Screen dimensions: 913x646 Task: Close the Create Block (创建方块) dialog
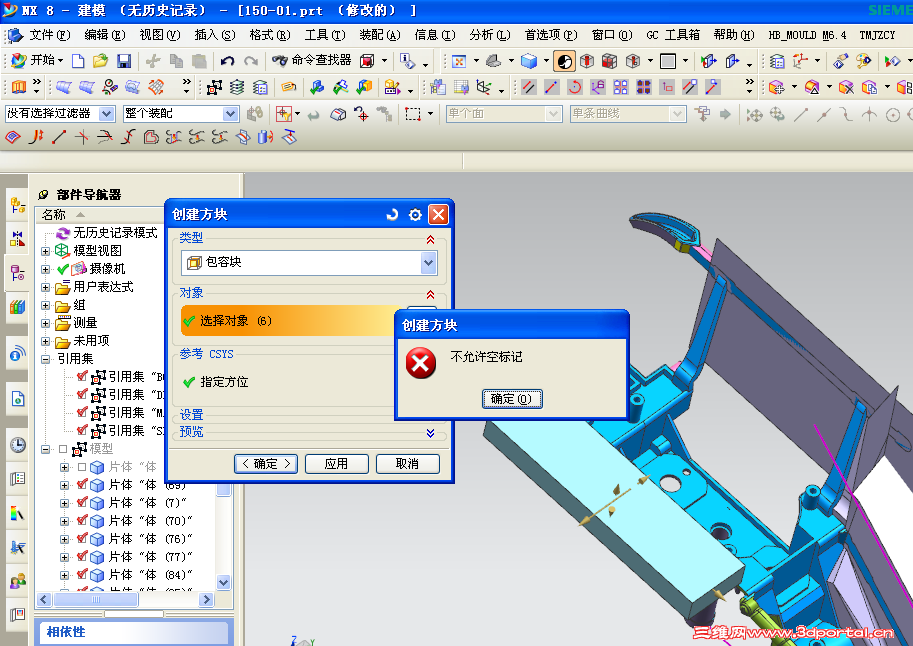(x=438, y=214)
